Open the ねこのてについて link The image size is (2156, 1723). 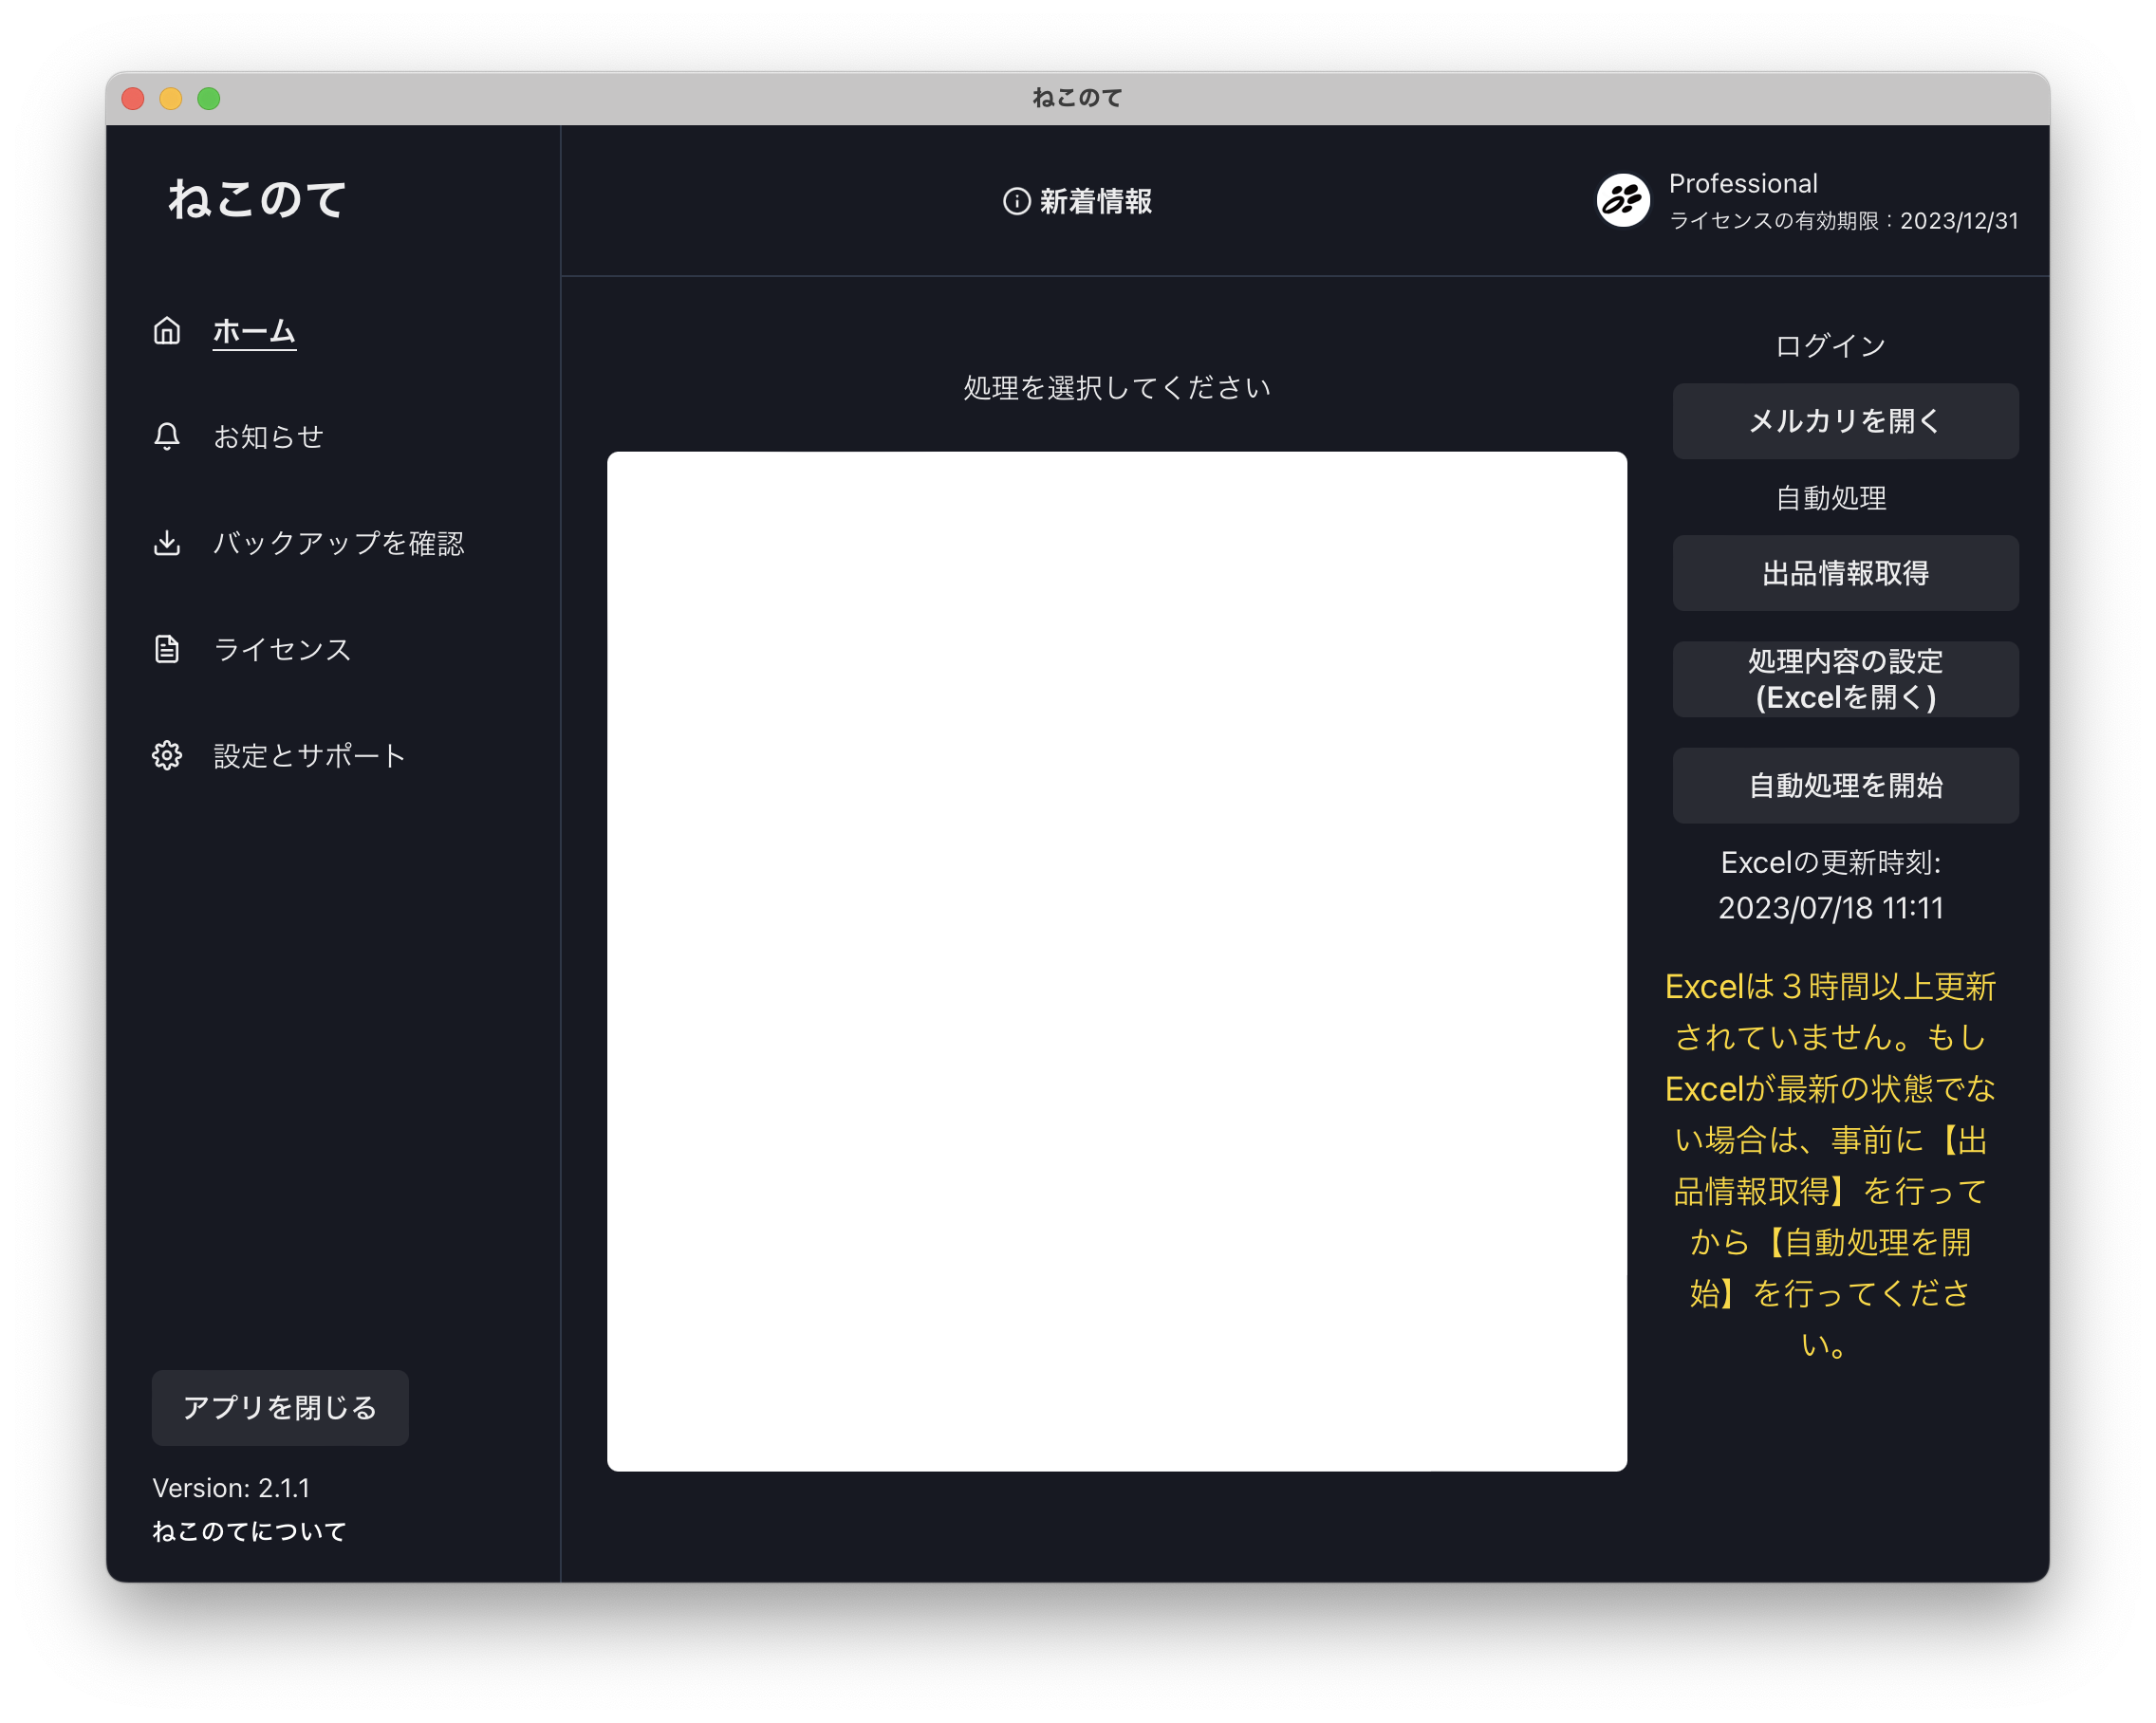click(x=249, y=1531)
